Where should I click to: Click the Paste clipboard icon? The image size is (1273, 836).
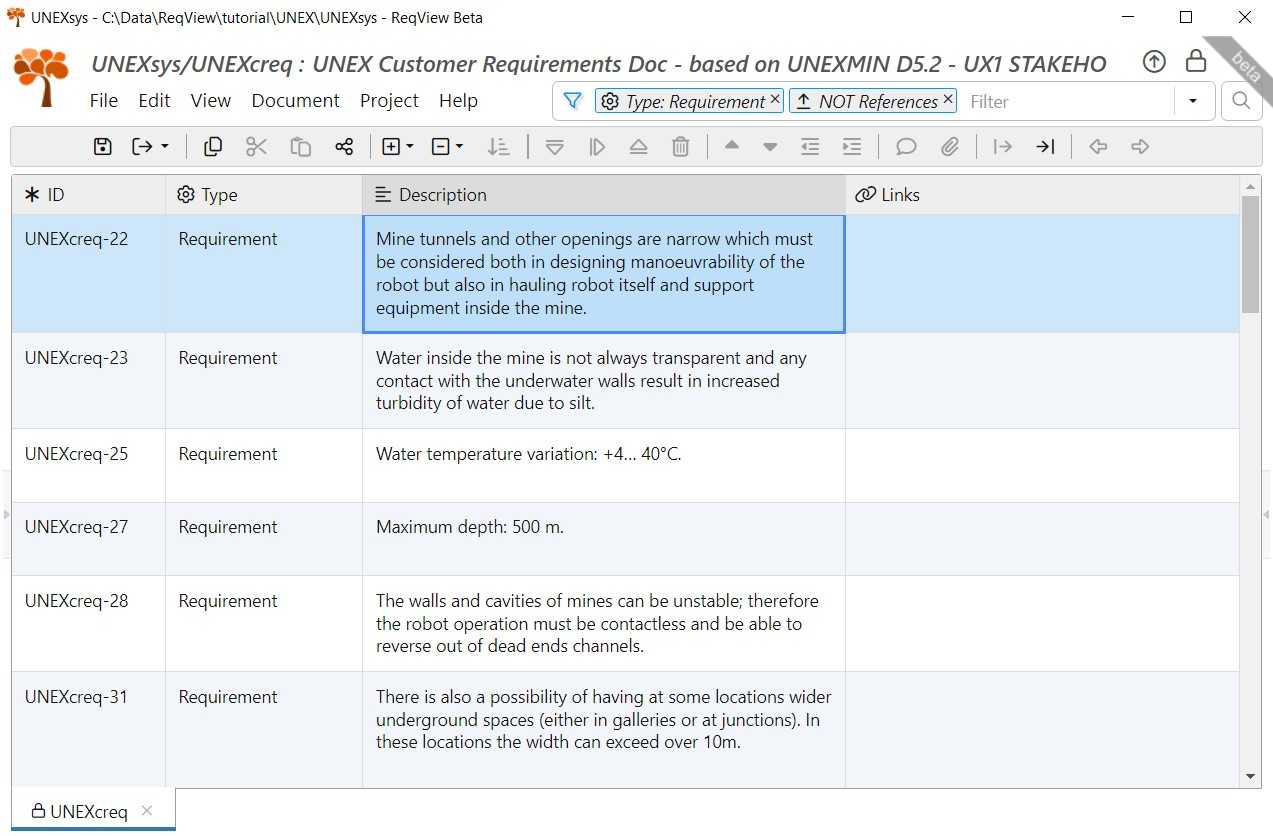click(x=301, y=147)
